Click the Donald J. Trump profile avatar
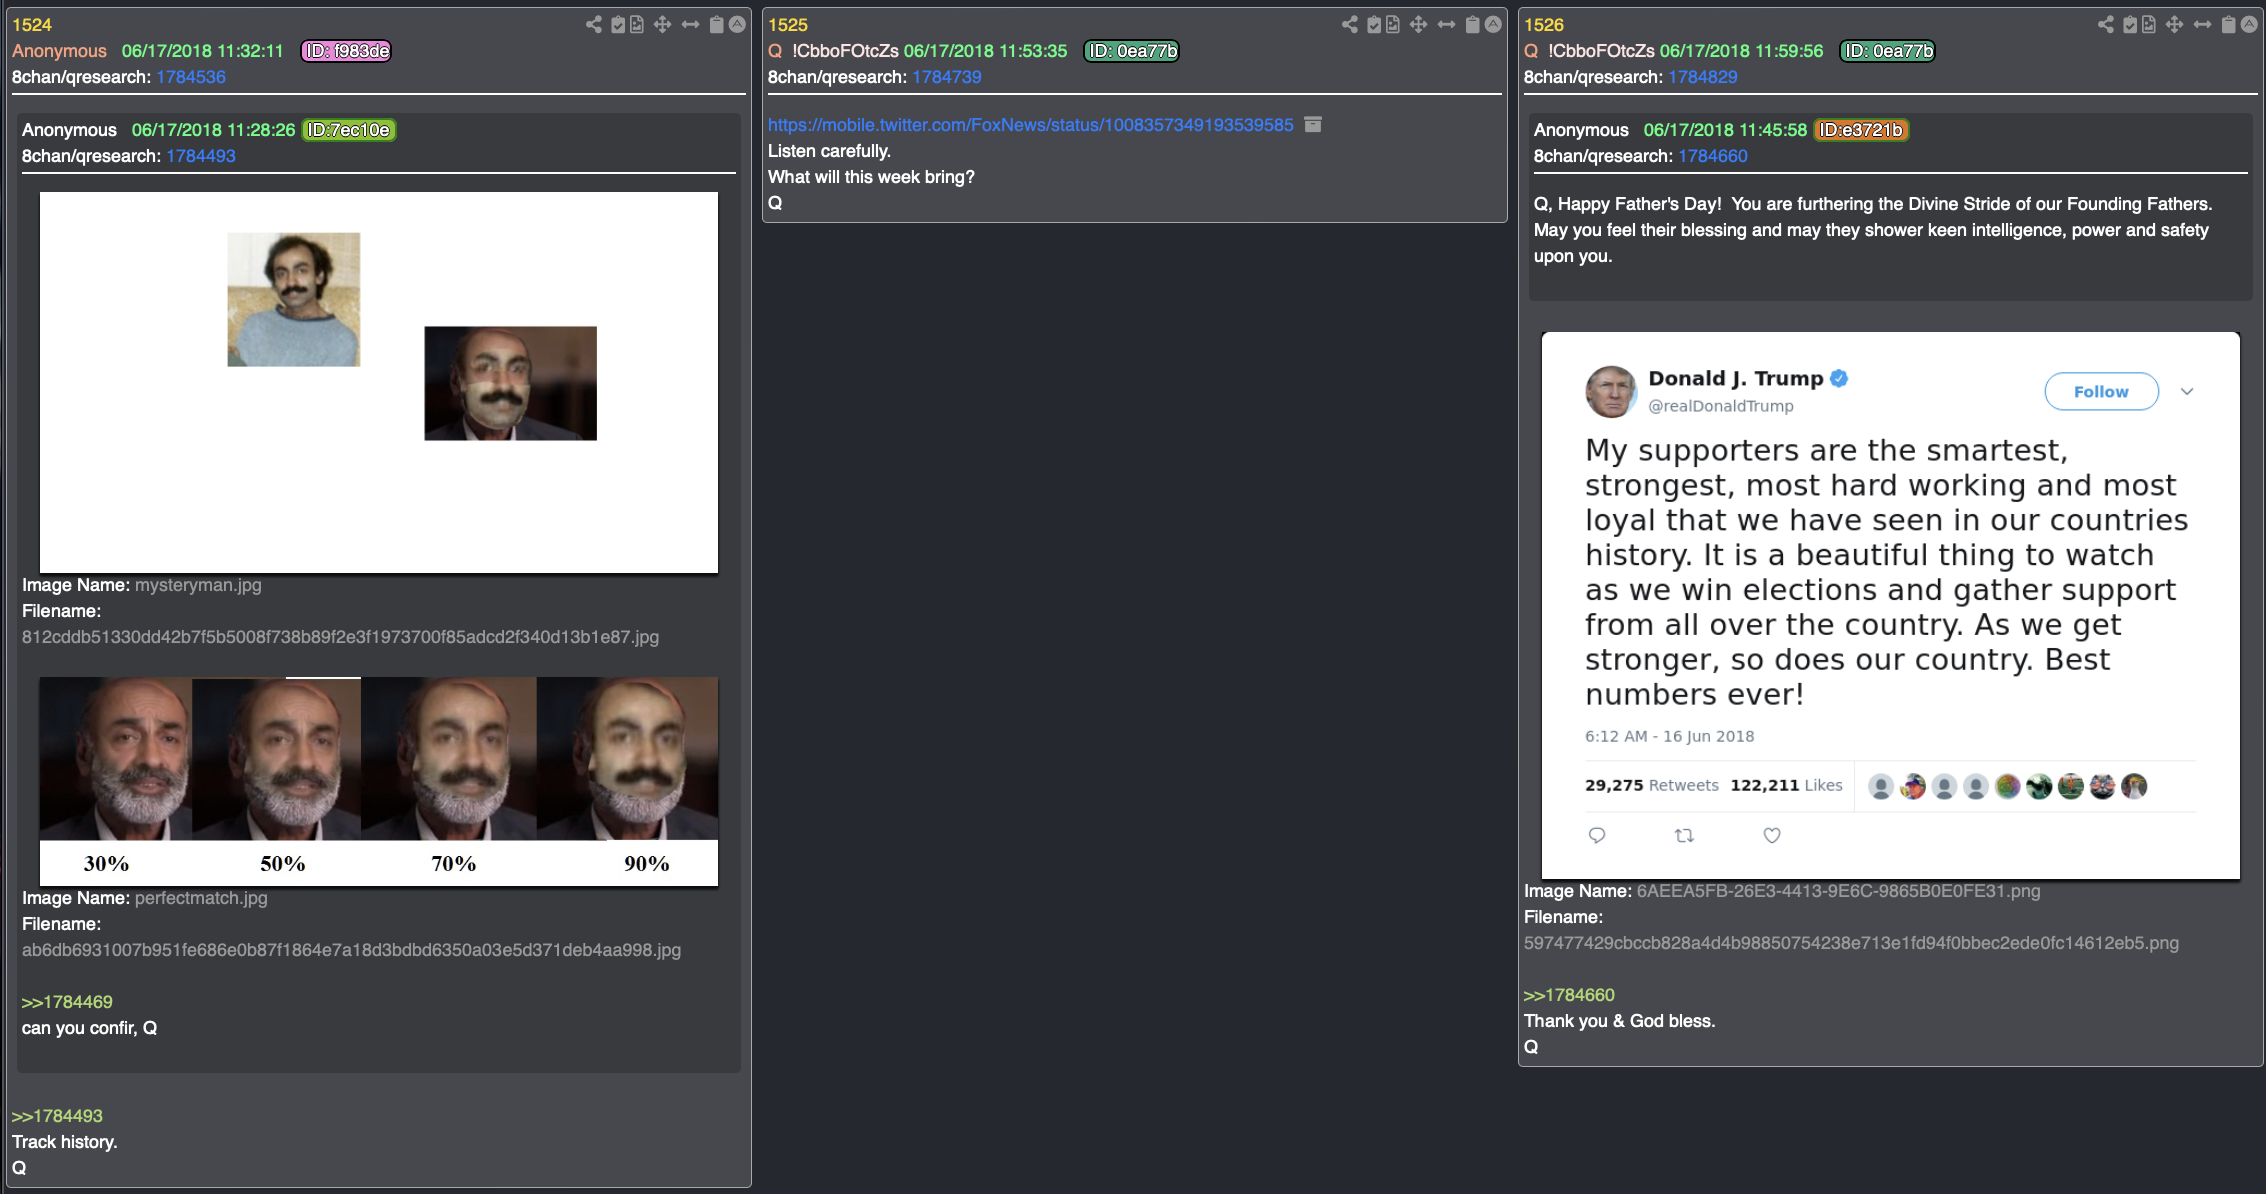Viewport: 2266px width, 1194px height. 1610,391
